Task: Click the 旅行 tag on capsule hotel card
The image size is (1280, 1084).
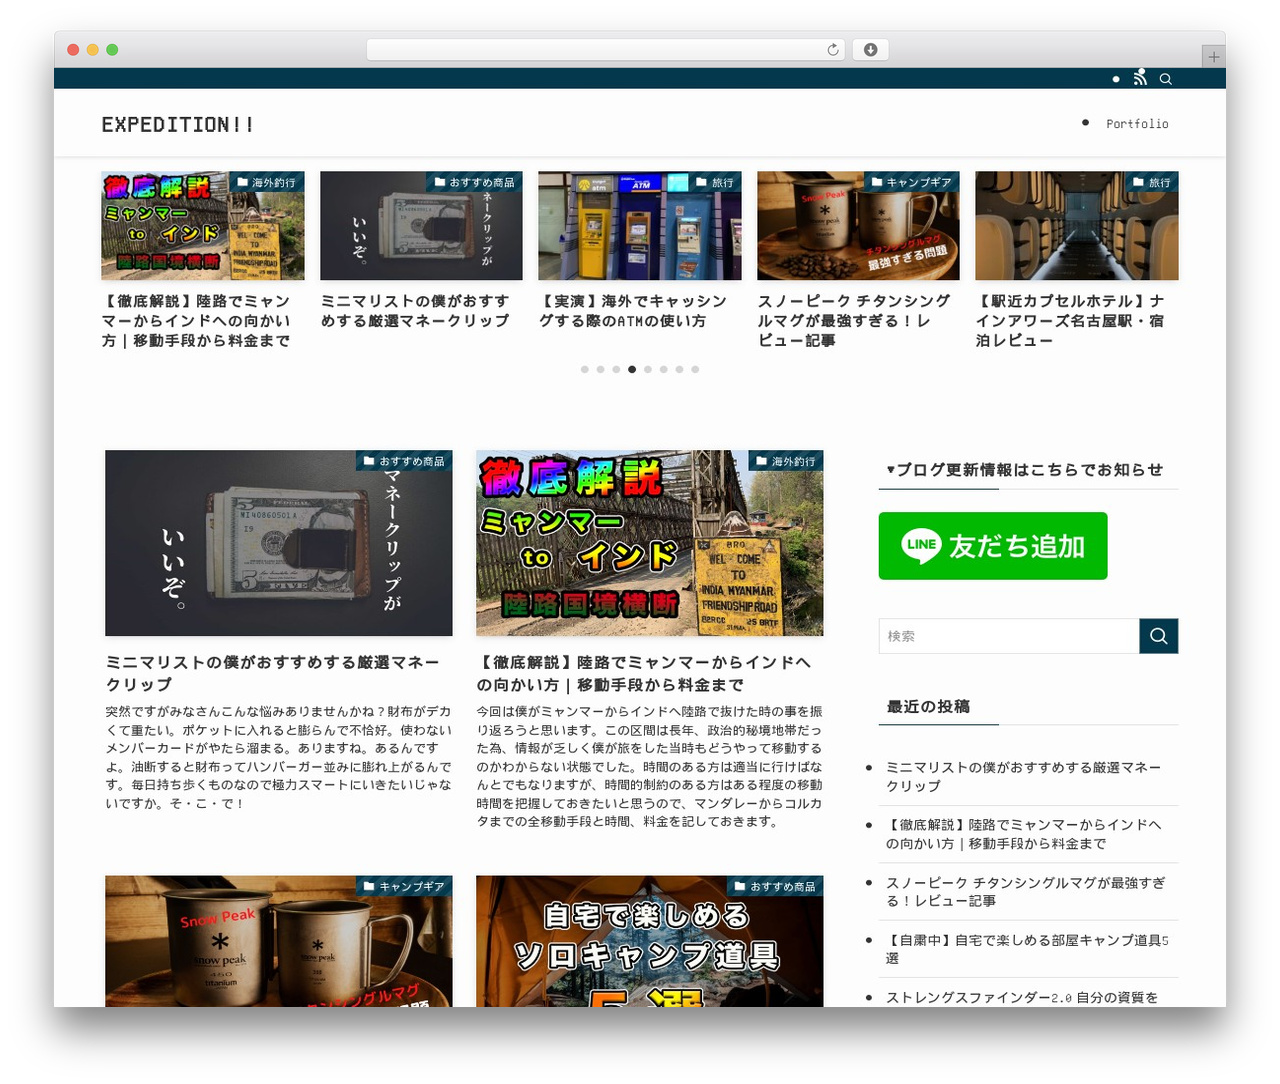Action: click(1151, 182)
